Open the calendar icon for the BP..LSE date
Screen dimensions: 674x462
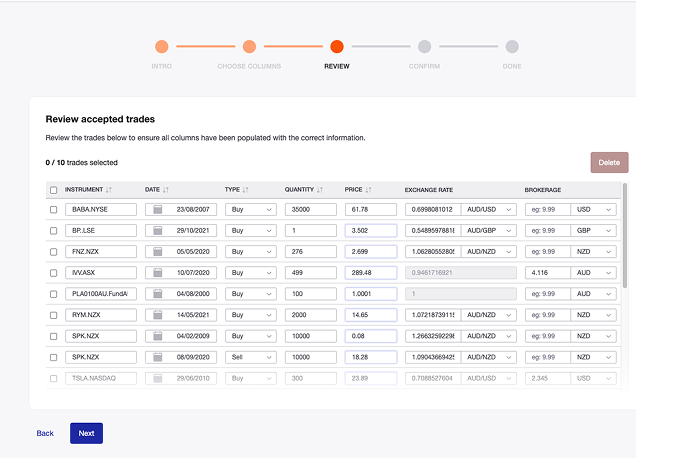click(x=158, y=231)
